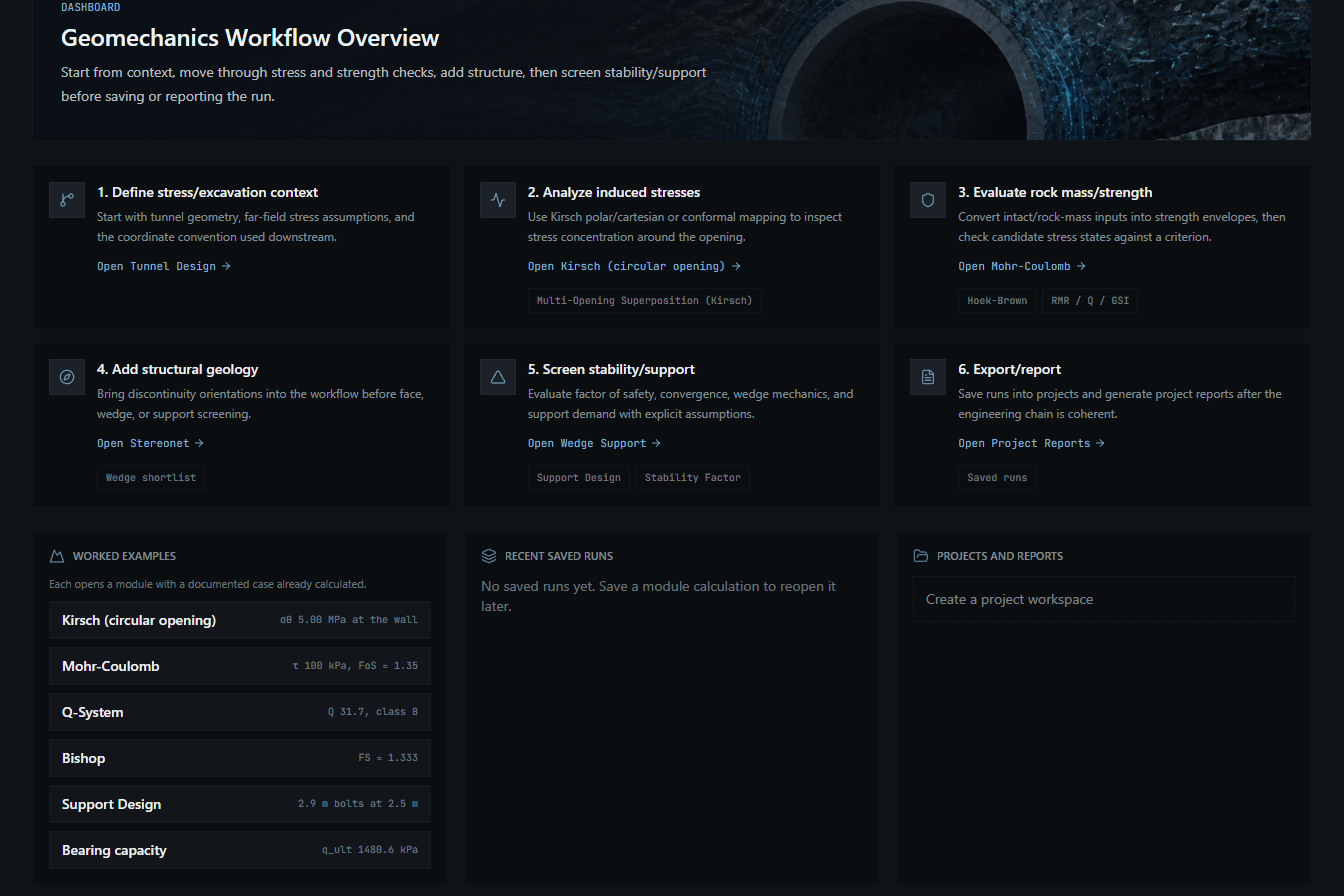Image resolution: width=1344 pixels, height=896 pixels.
Task: Open the Bearing capacity worked example
Action: (240, 850)
